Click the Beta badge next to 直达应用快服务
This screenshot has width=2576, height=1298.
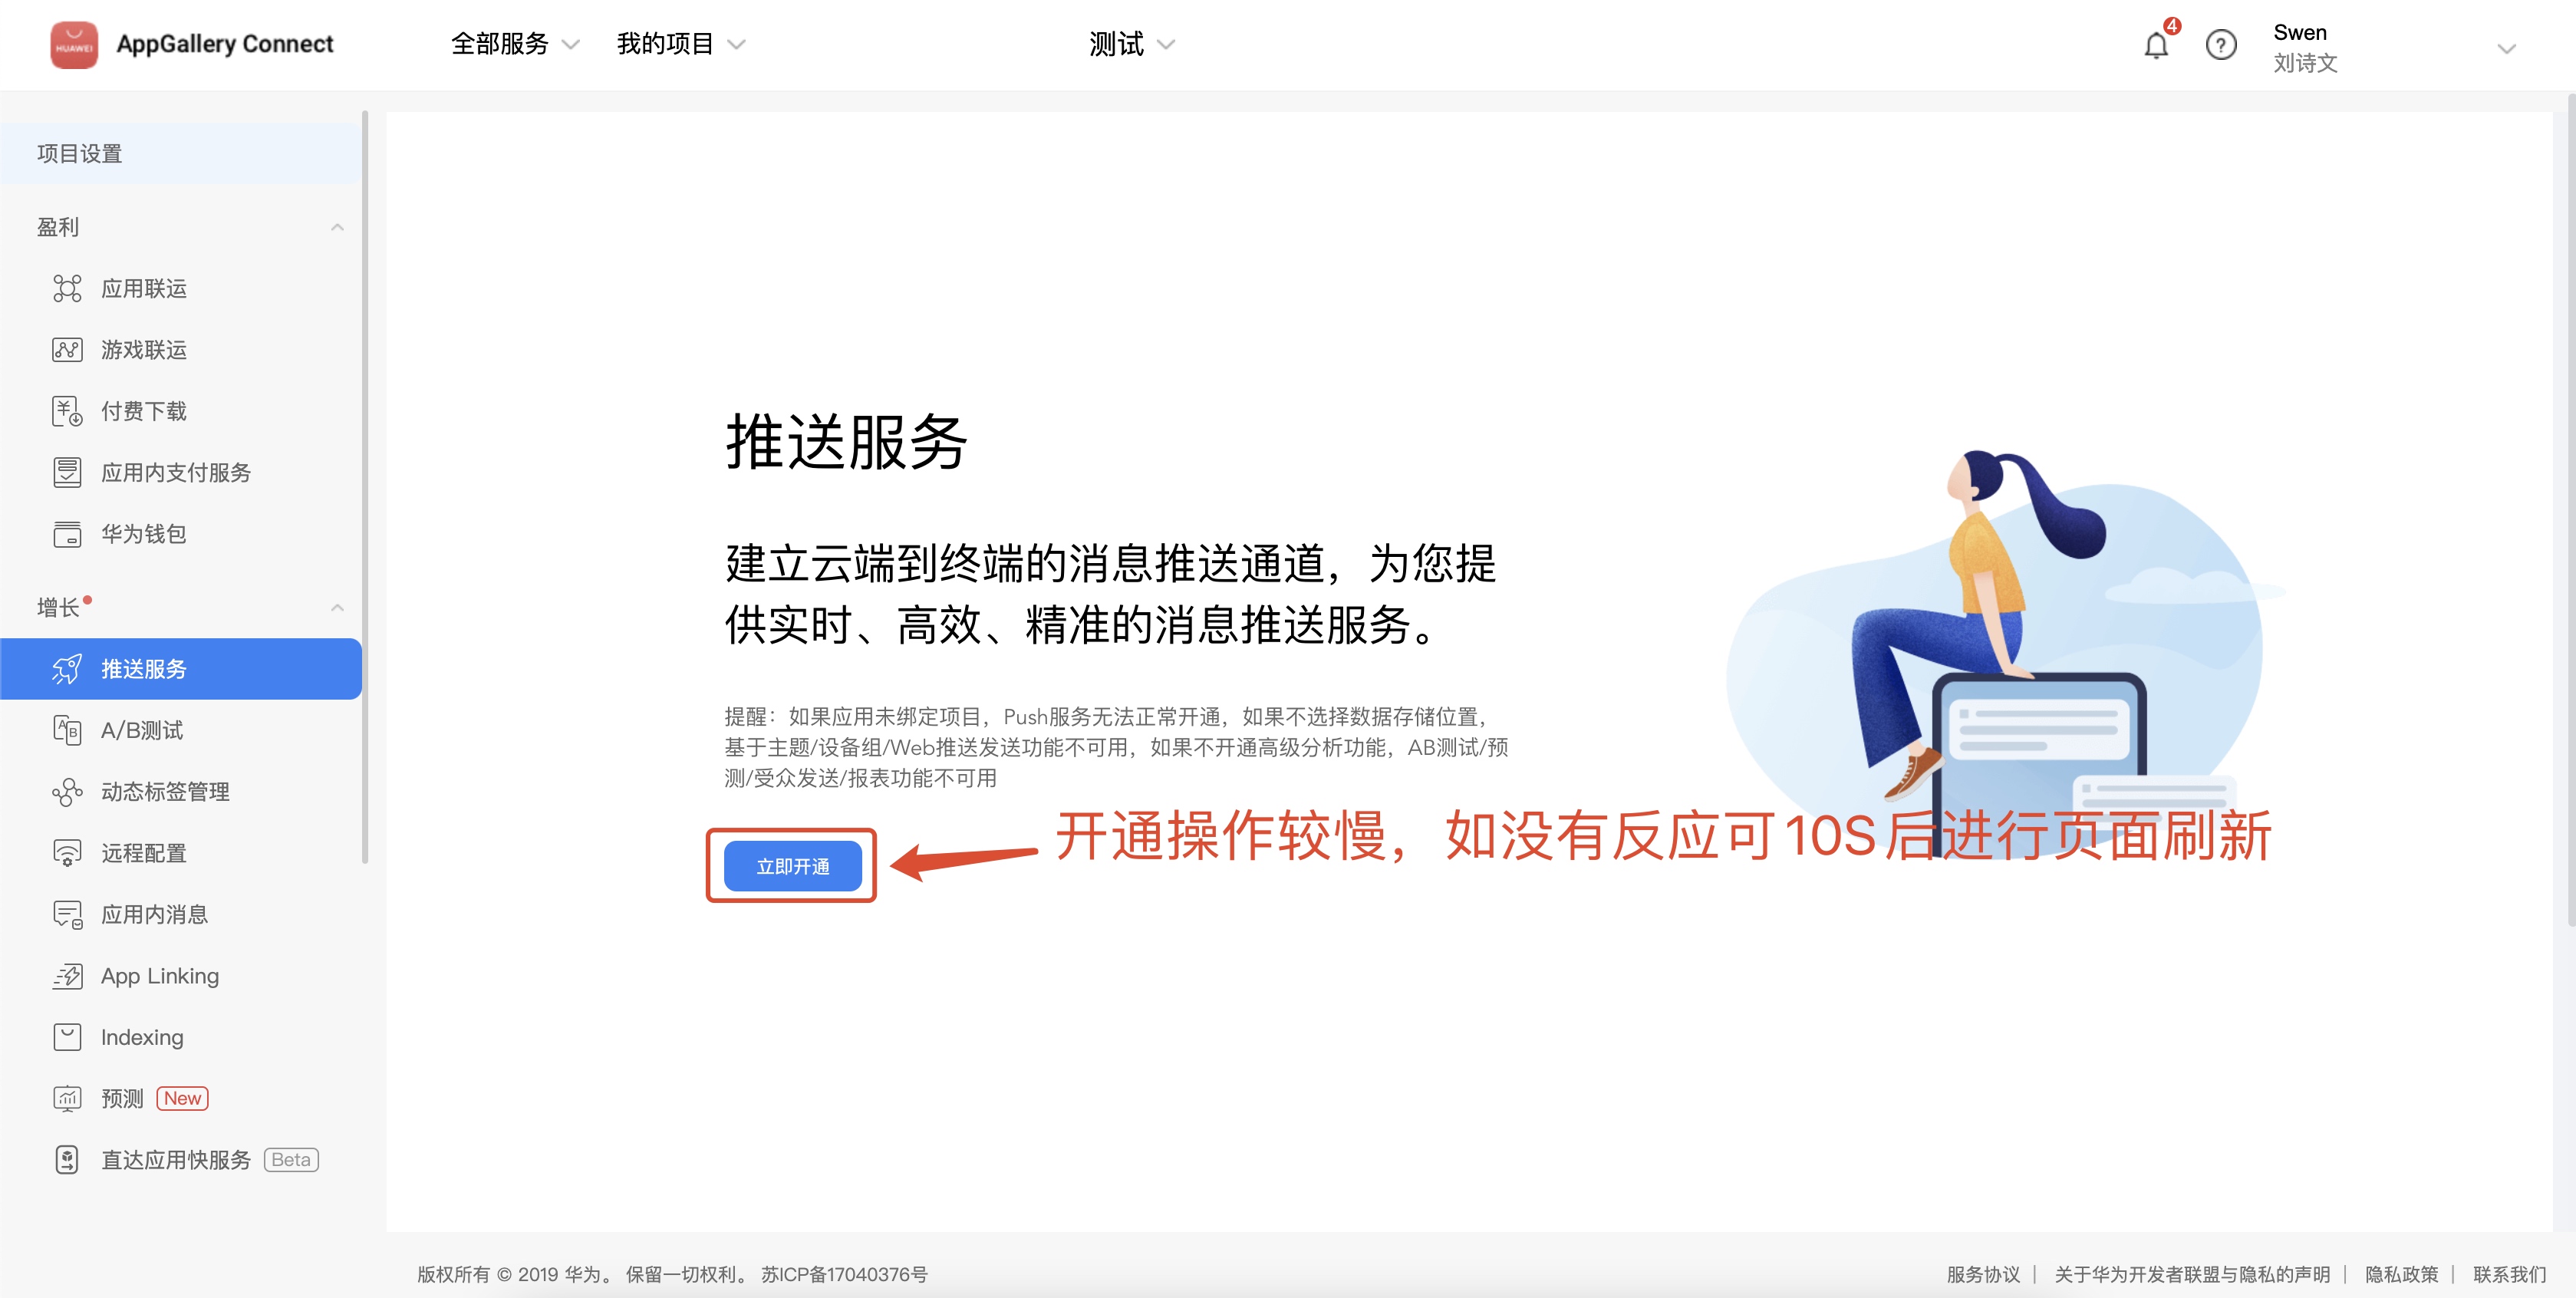(x=291, y=1160)
